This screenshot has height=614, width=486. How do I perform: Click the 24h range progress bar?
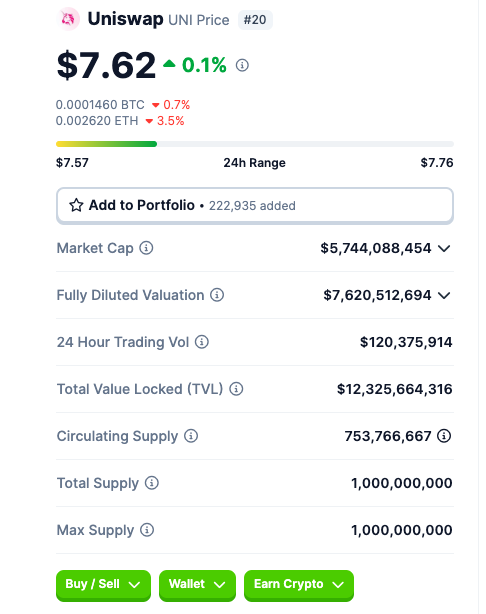point(255,144)
